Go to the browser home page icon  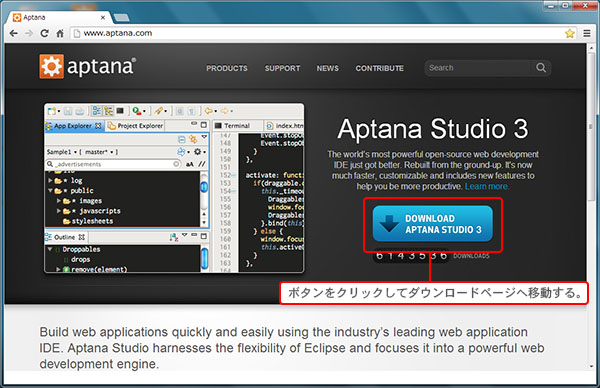pyautogui.click(x=60, y=33)
